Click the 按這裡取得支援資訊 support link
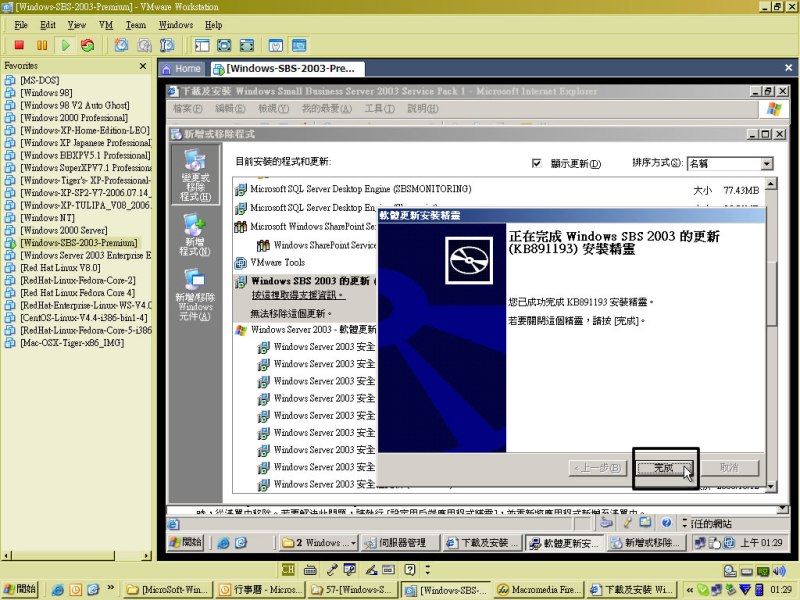The image size is (800, 600). click(x=298, y=295)
